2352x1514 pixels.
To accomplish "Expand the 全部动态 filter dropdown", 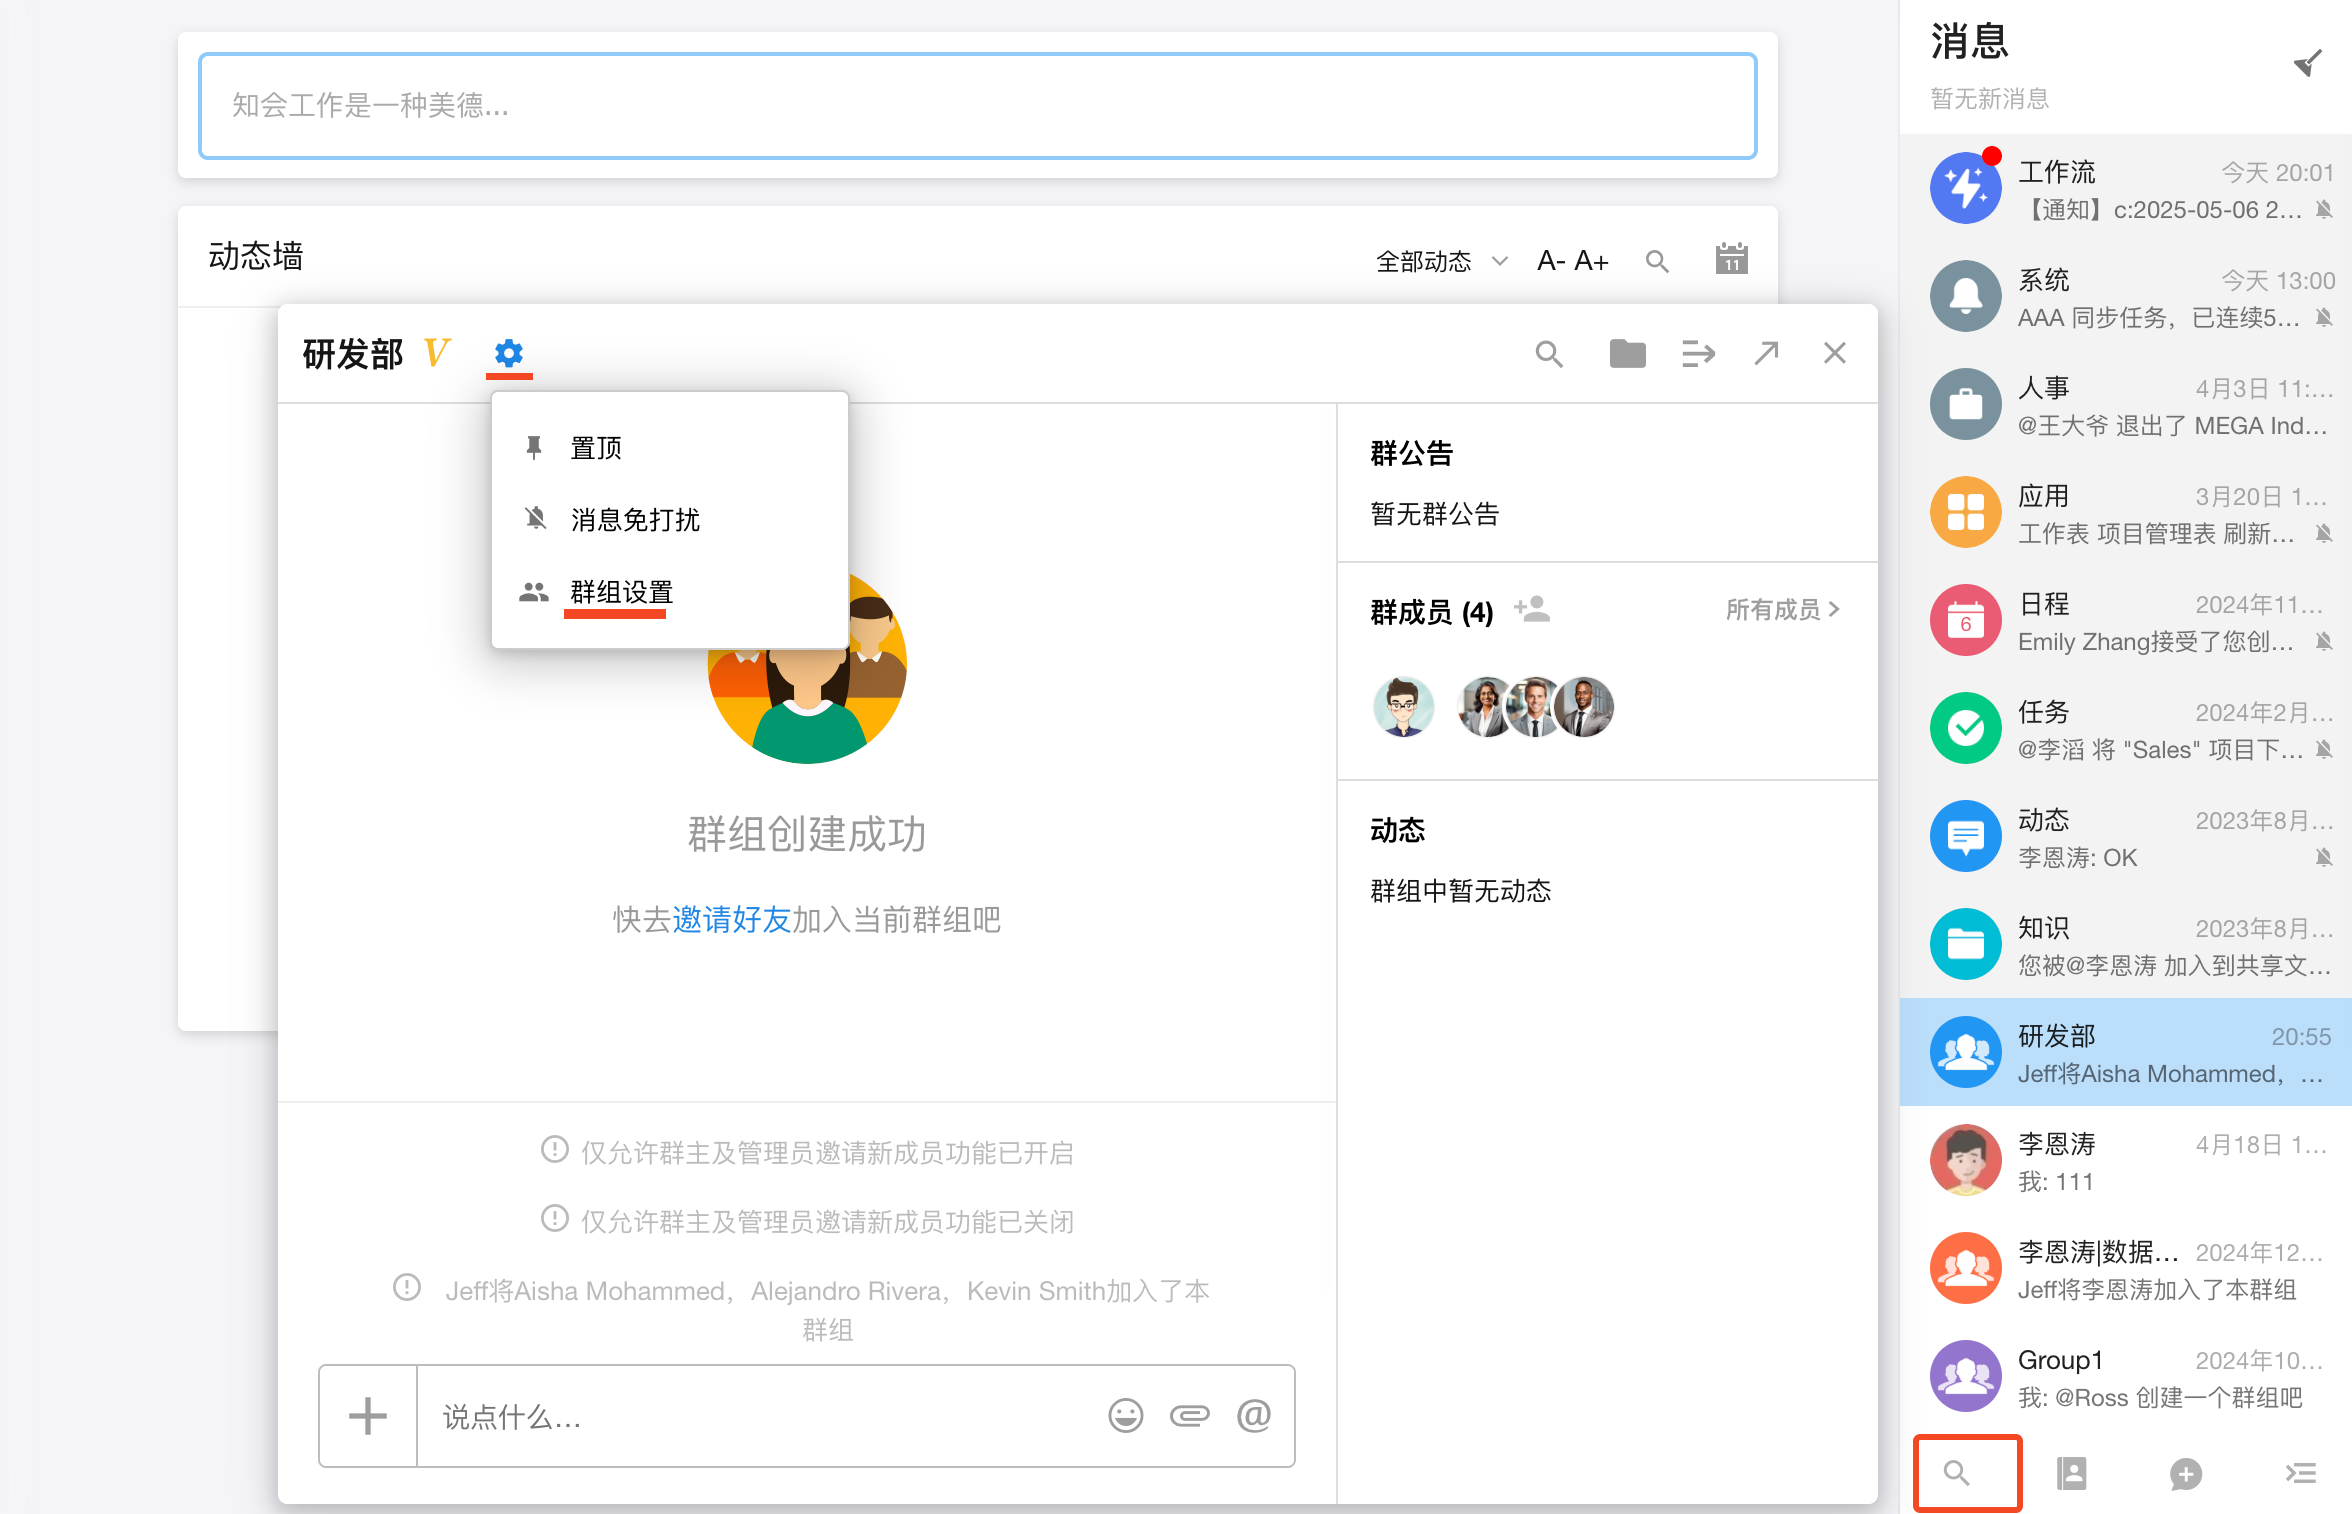I will [1440, 261].
